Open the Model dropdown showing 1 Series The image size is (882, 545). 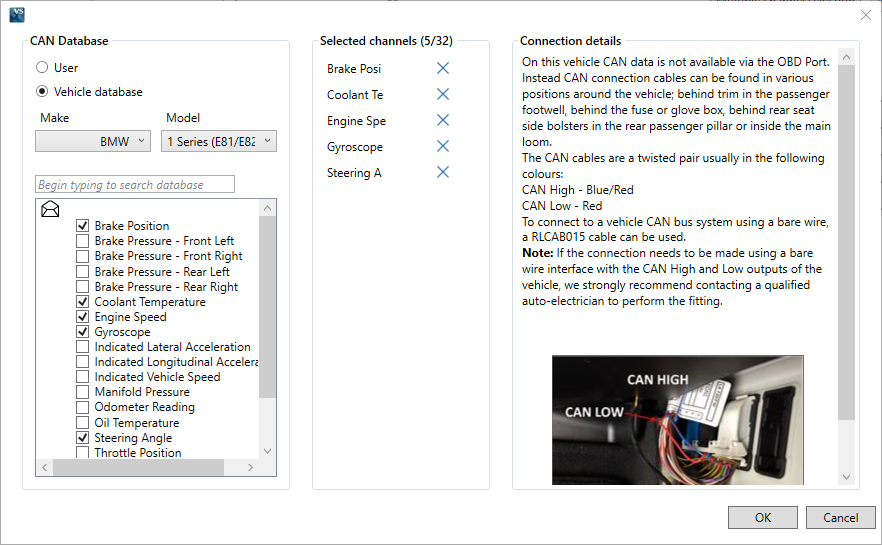click(219, 141)
